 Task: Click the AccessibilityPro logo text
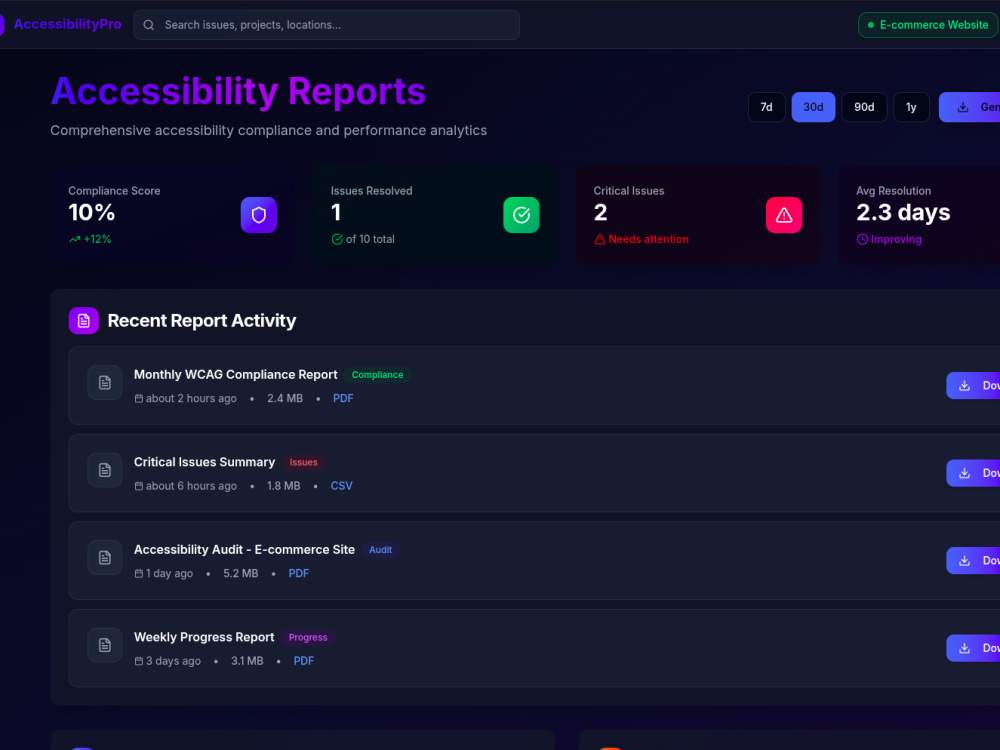click(x=67, y=24)
